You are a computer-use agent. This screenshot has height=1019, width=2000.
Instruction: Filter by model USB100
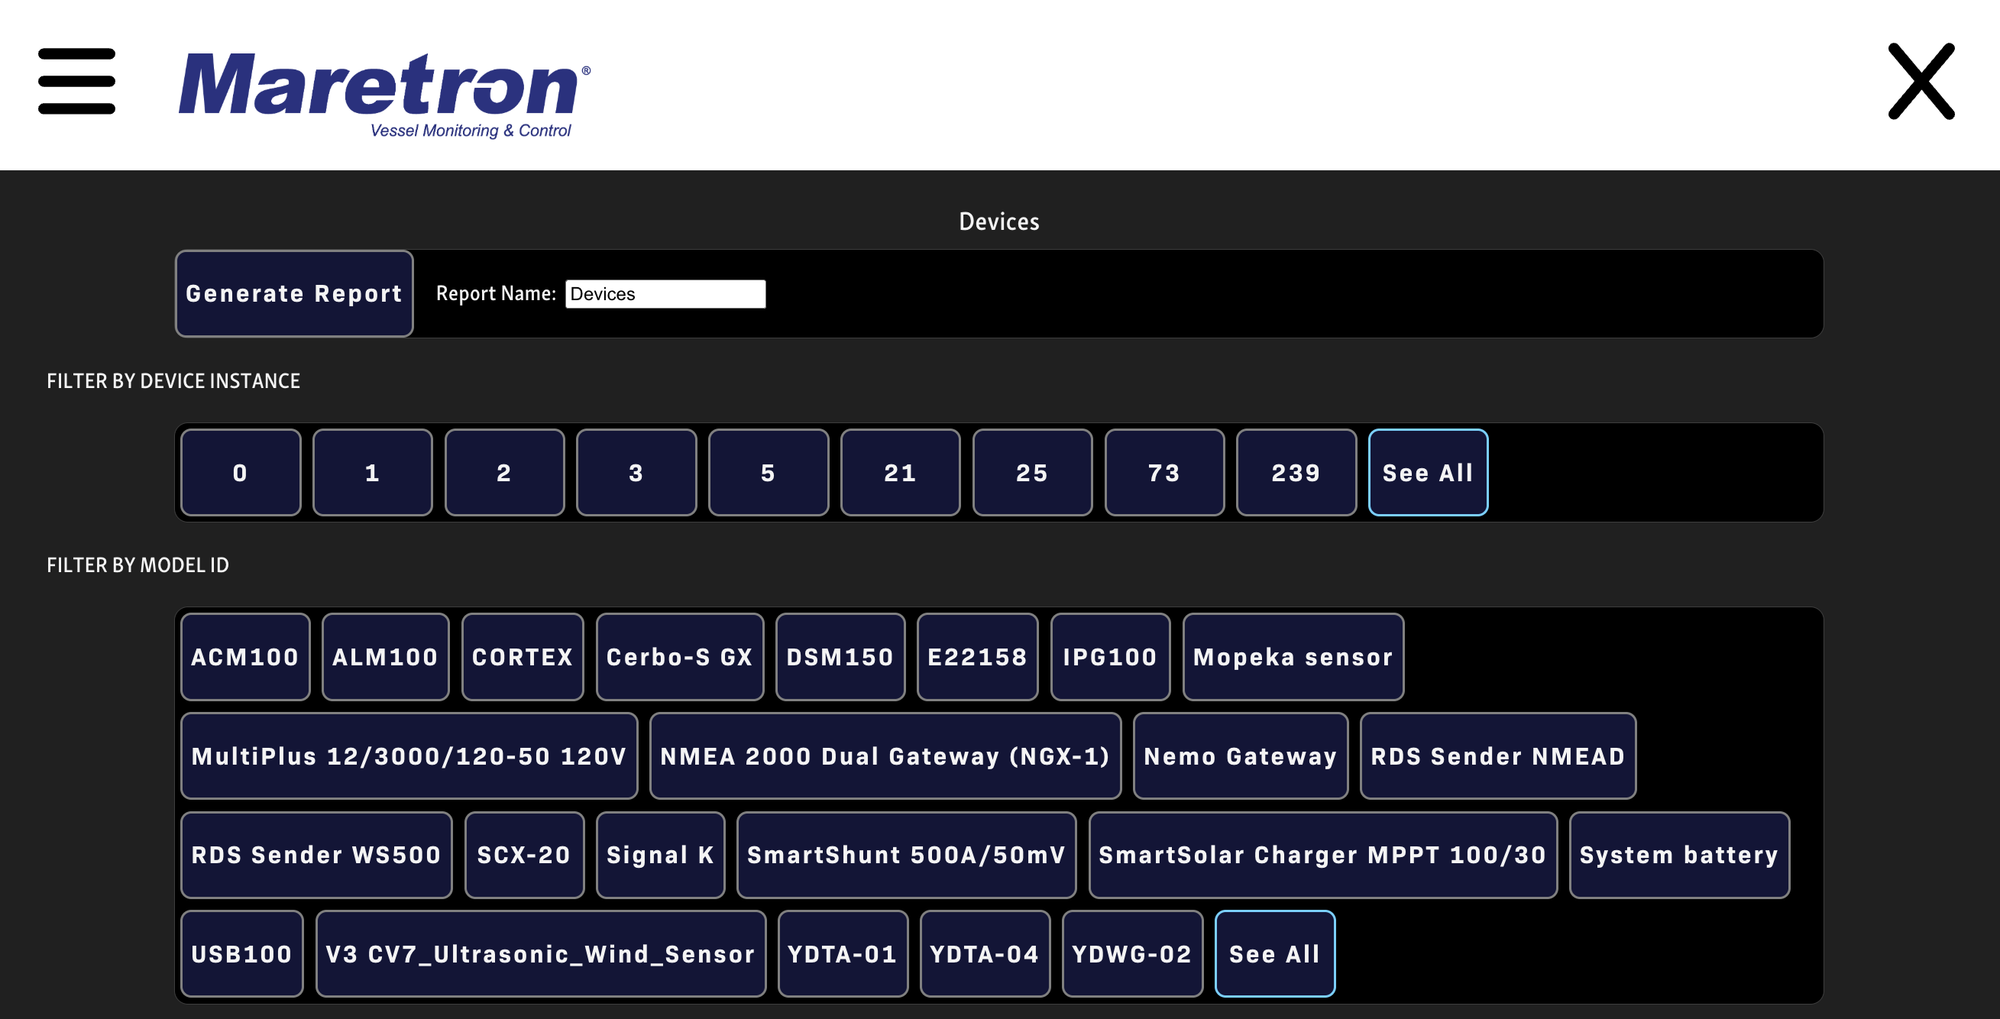pos(242,954)
